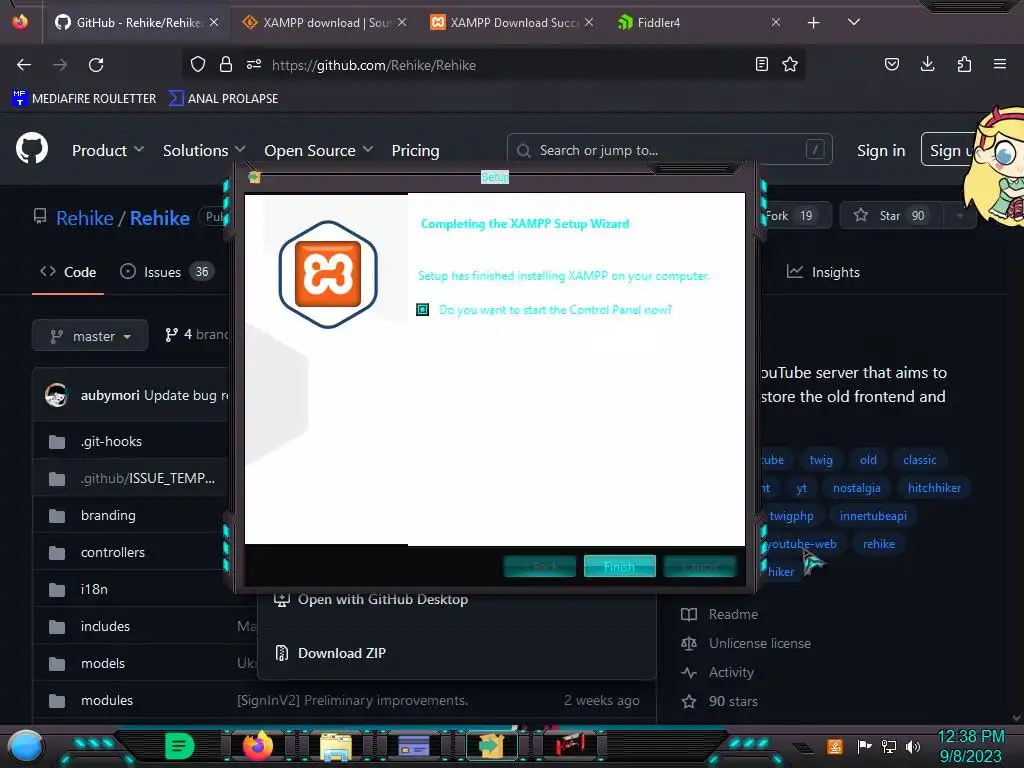The image size is (1024, 768).
Task: Open the branding folder
Action: click(x=108, y=515)
